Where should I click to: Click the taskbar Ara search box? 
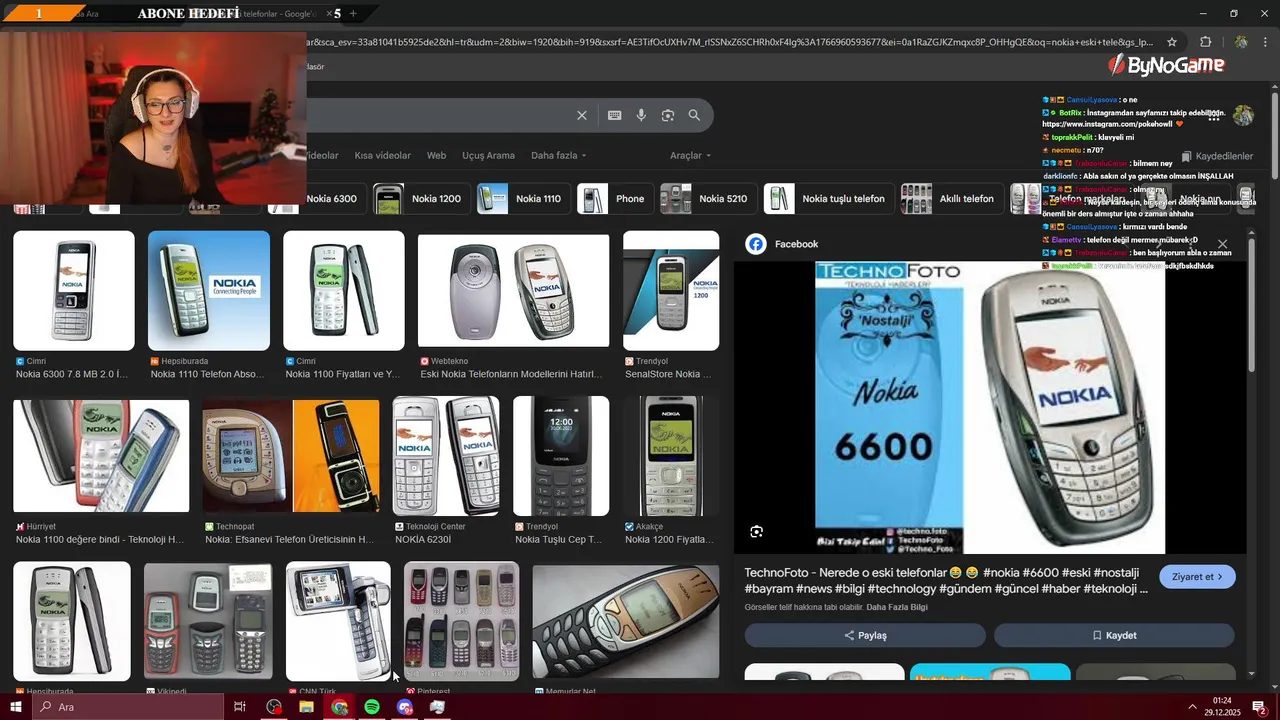[x=127, y=707]
